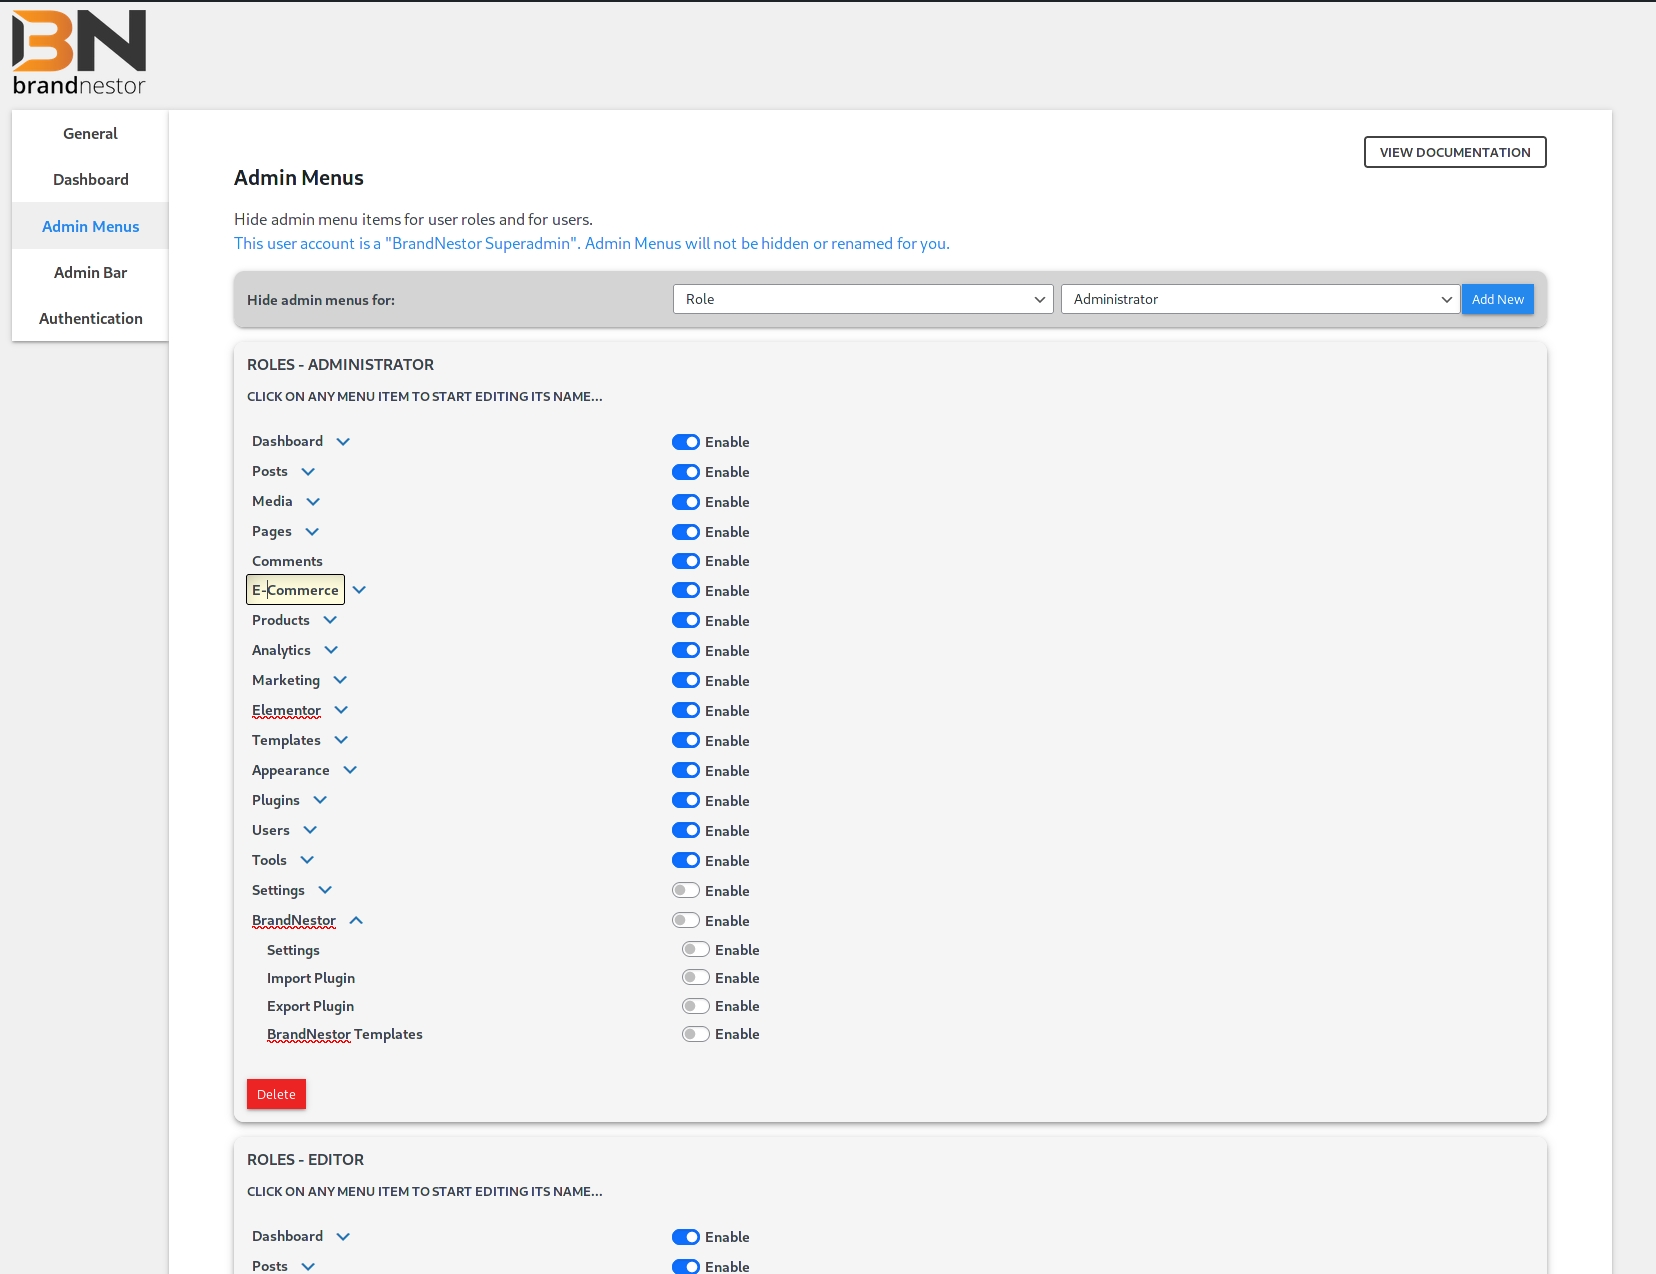This screenshot has width=1656, height=1274.
Task: Toggle Enable switch for E-Commerce
Action: pos(686,591)
